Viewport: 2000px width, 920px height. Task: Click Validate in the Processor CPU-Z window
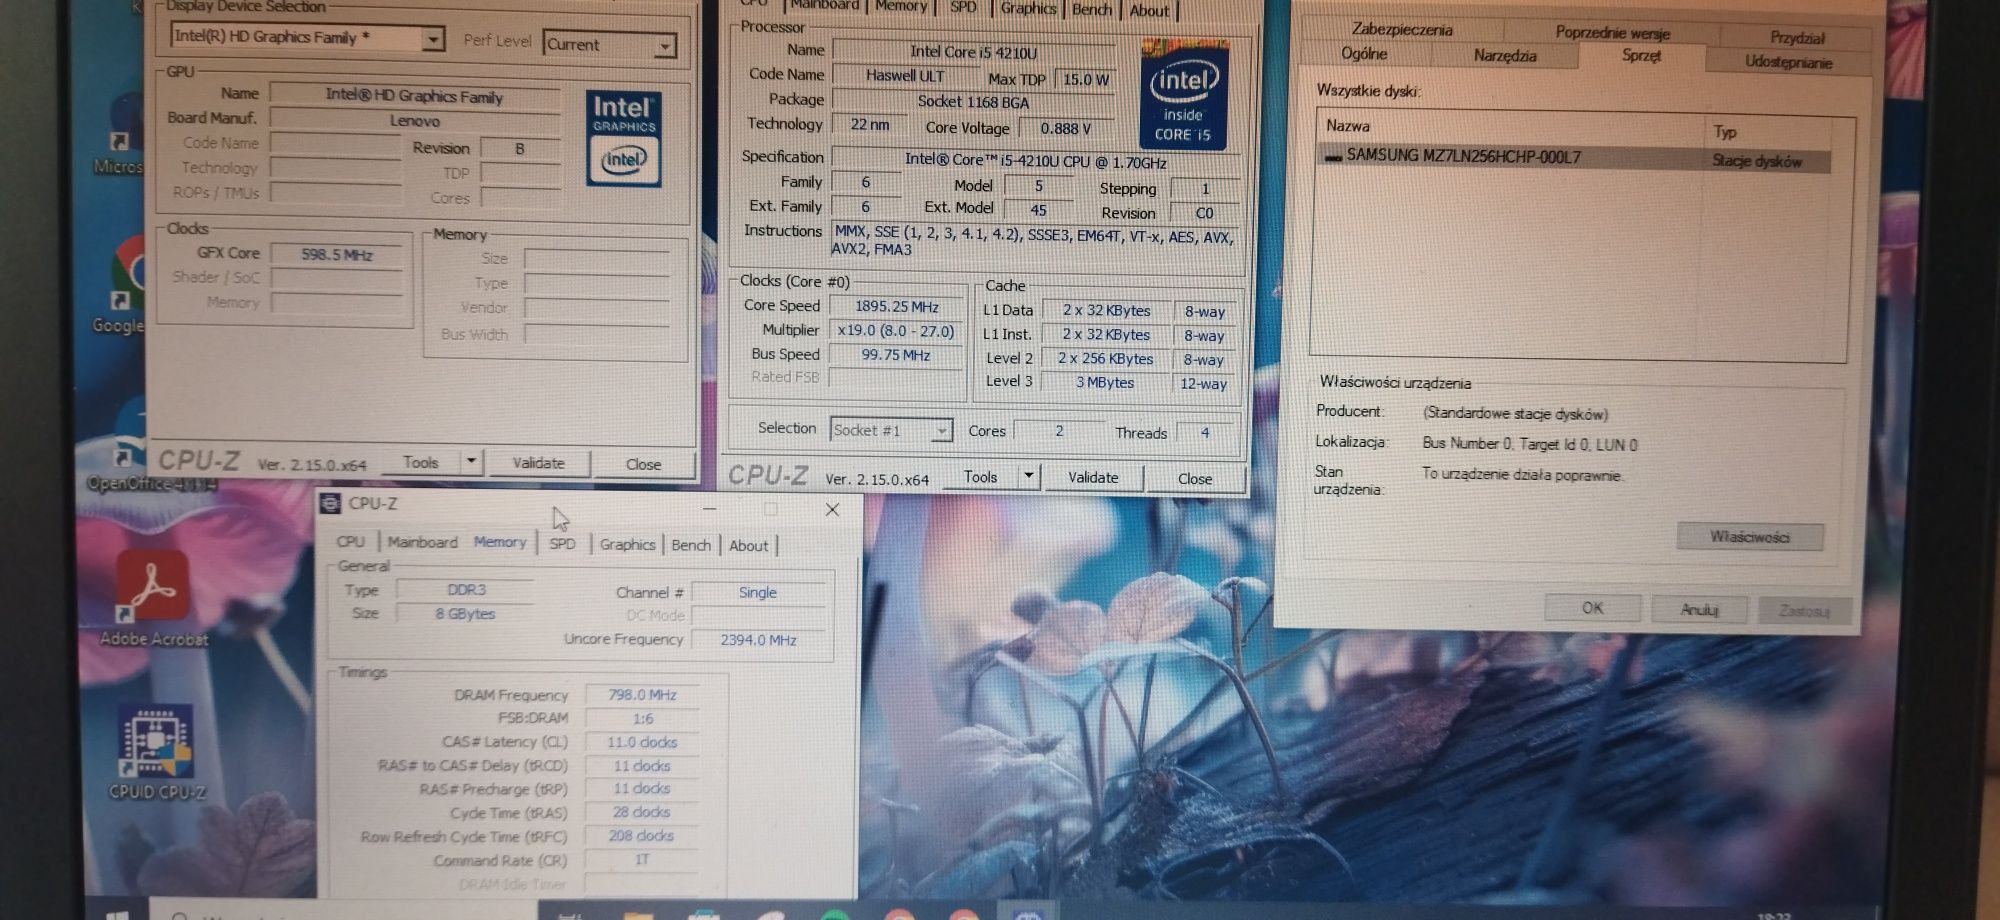click(x=1093, y=478)
